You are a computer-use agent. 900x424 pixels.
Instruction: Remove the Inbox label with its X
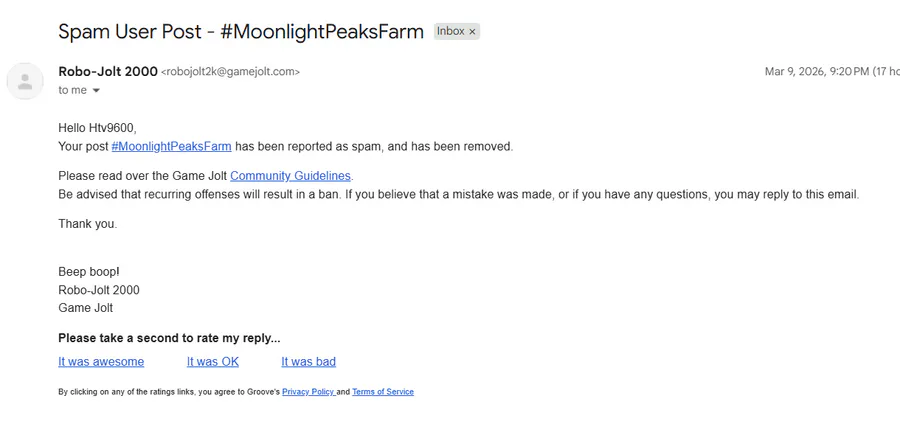pyautogui.click(x=473, y=31)
